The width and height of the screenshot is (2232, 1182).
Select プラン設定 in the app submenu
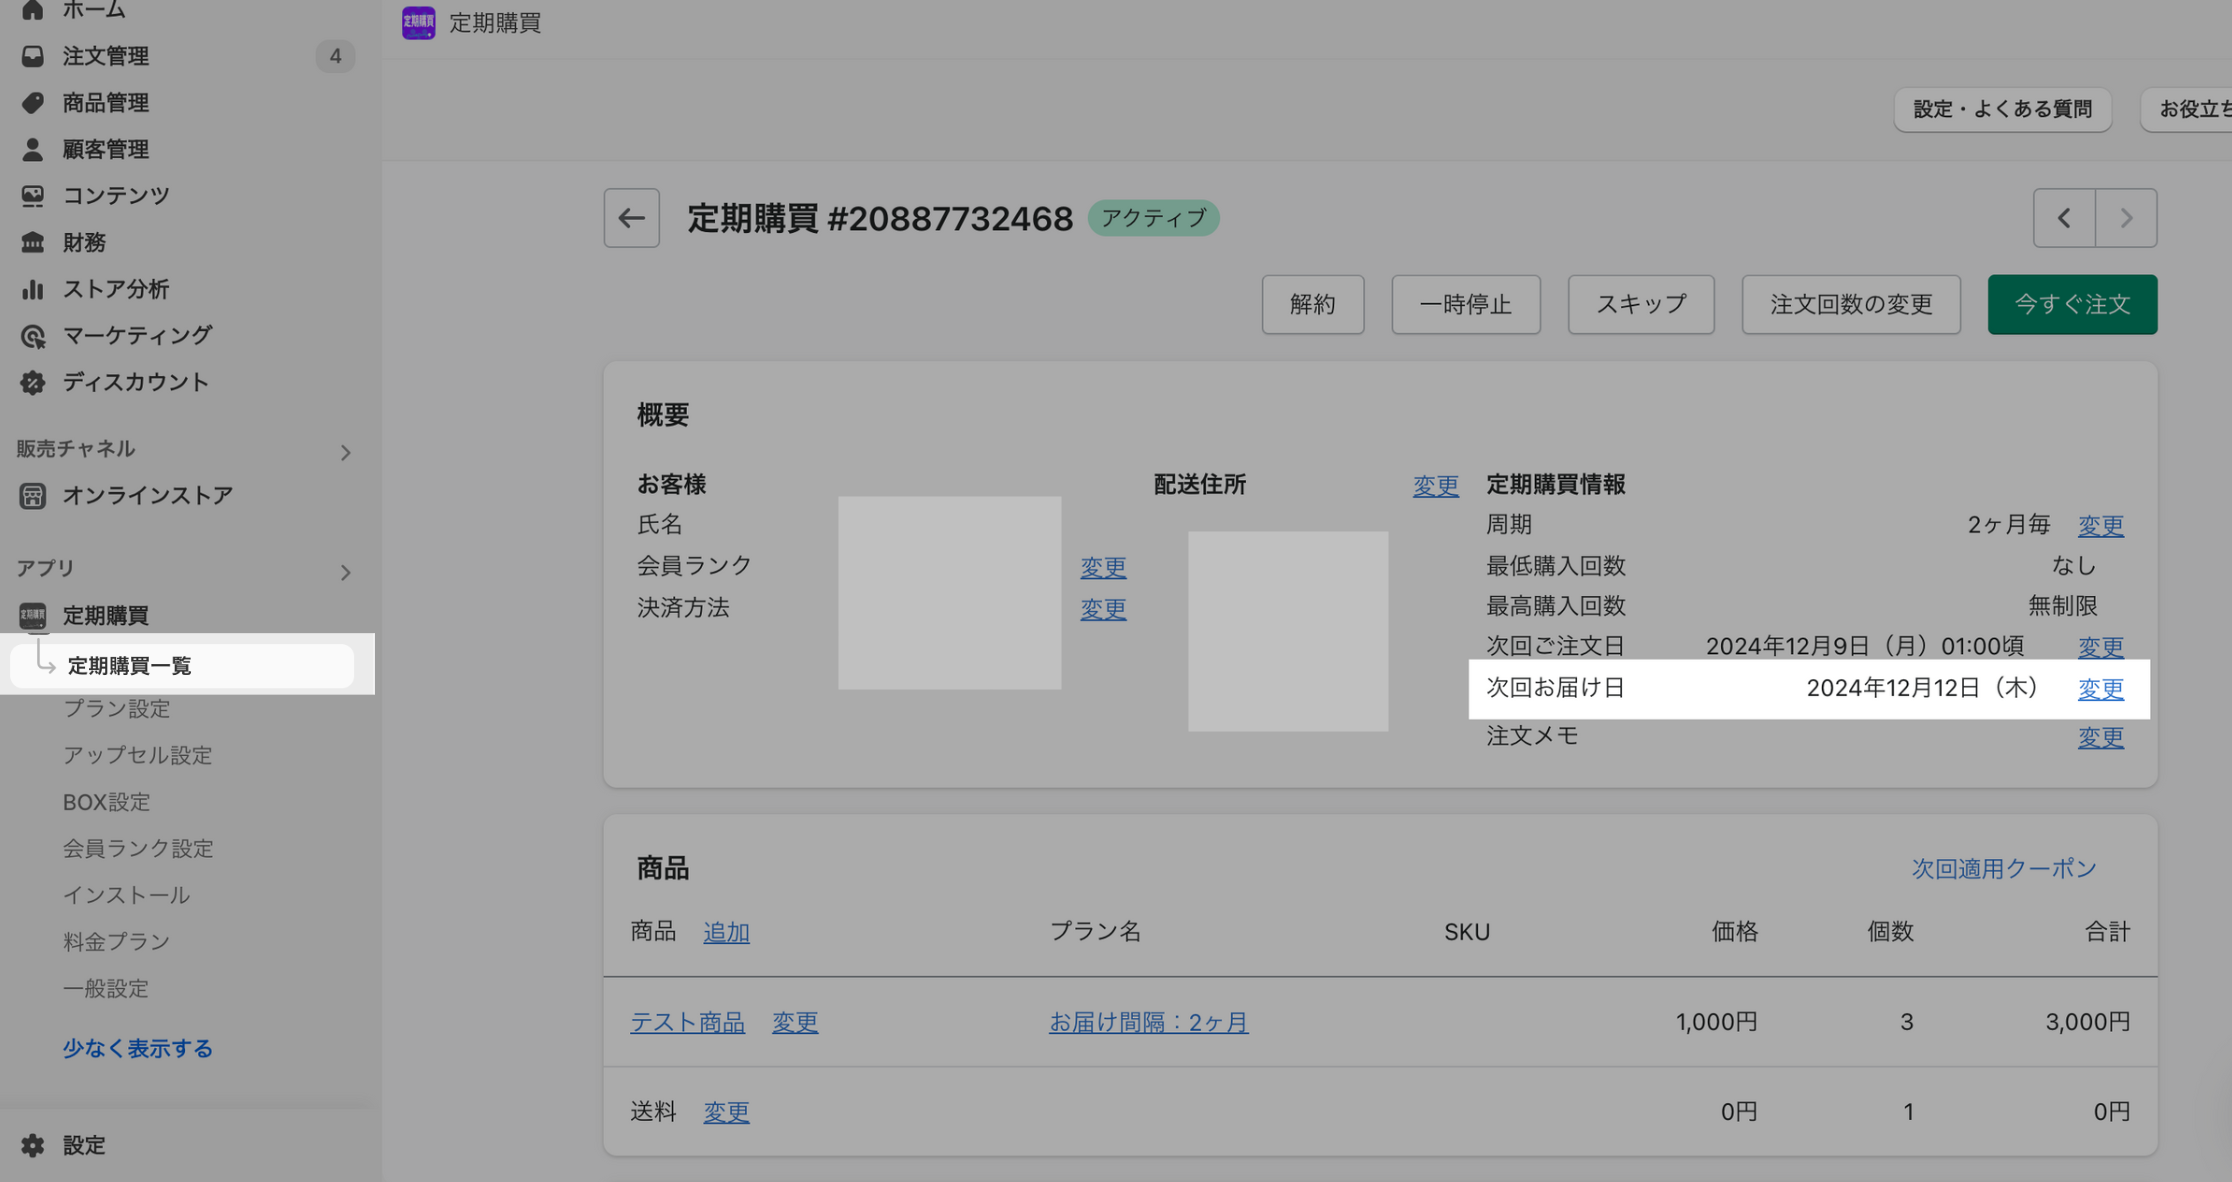tap(116, 709)
